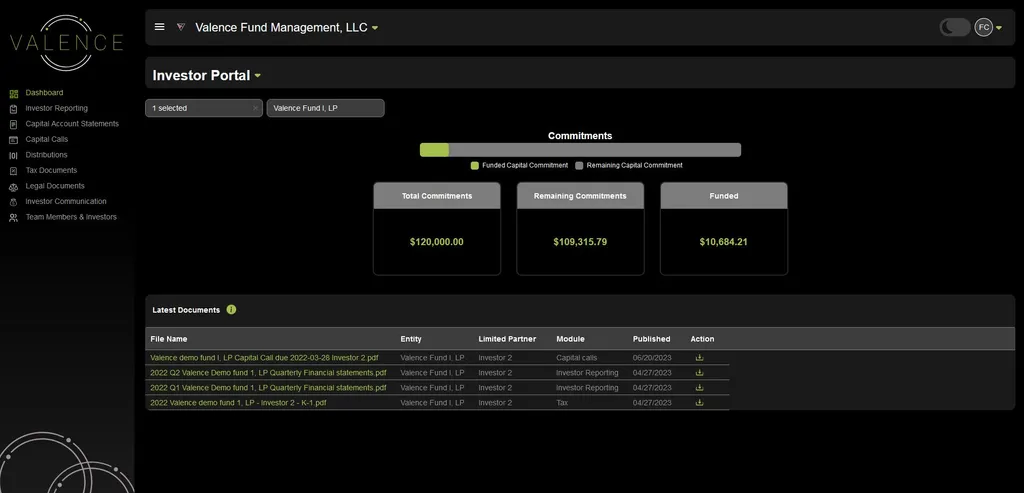This screenshot has width=1024, height=493.
Task: Click the Valence logo in sidebar
Action: [x=66, y=42]
